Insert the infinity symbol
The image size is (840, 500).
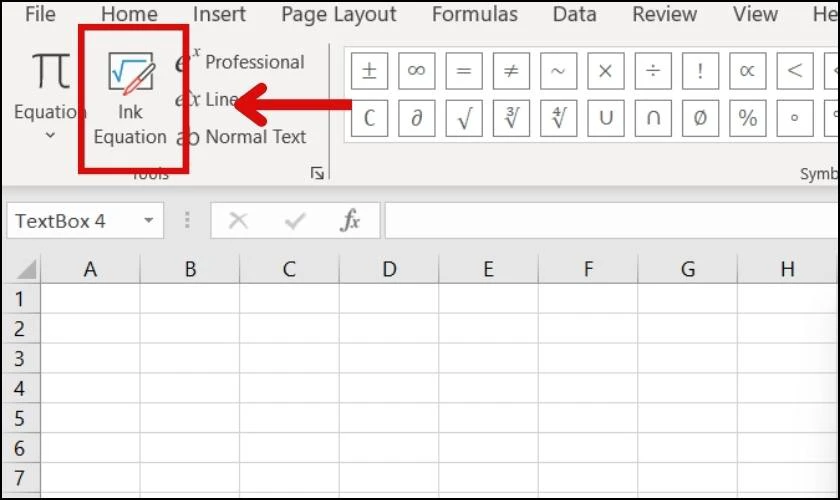coord(416,71)
